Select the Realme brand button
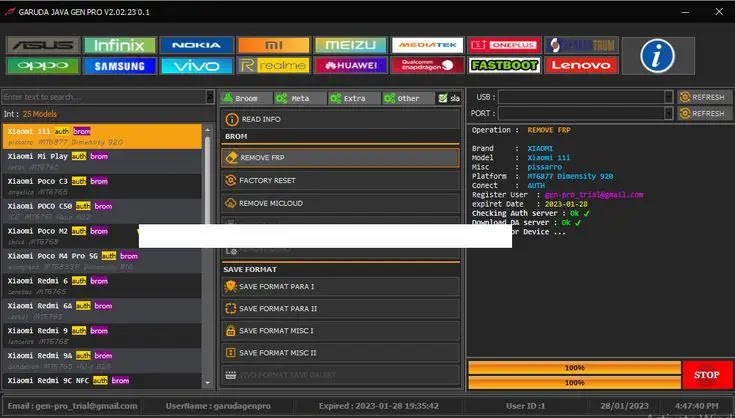This screenshot has height=418, width=735. pyautogui.click(x=274, y=66)
